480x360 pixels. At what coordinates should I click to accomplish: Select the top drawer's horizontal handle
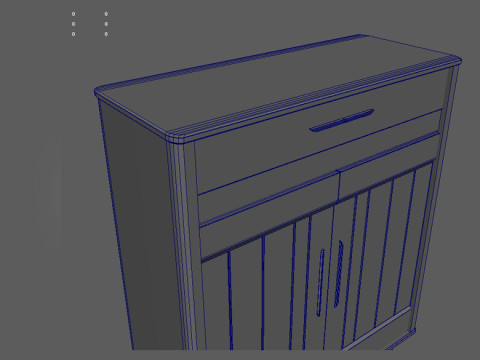342,120
